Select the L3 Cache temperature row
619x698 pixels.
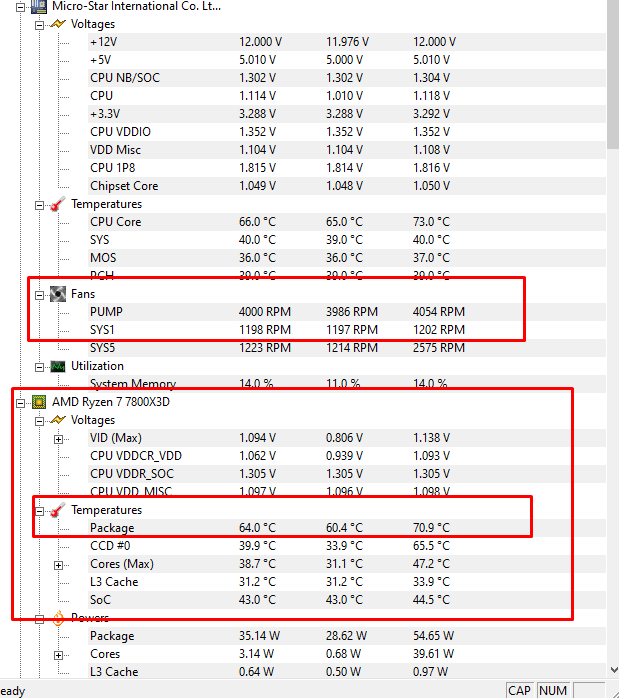point(347,582)
